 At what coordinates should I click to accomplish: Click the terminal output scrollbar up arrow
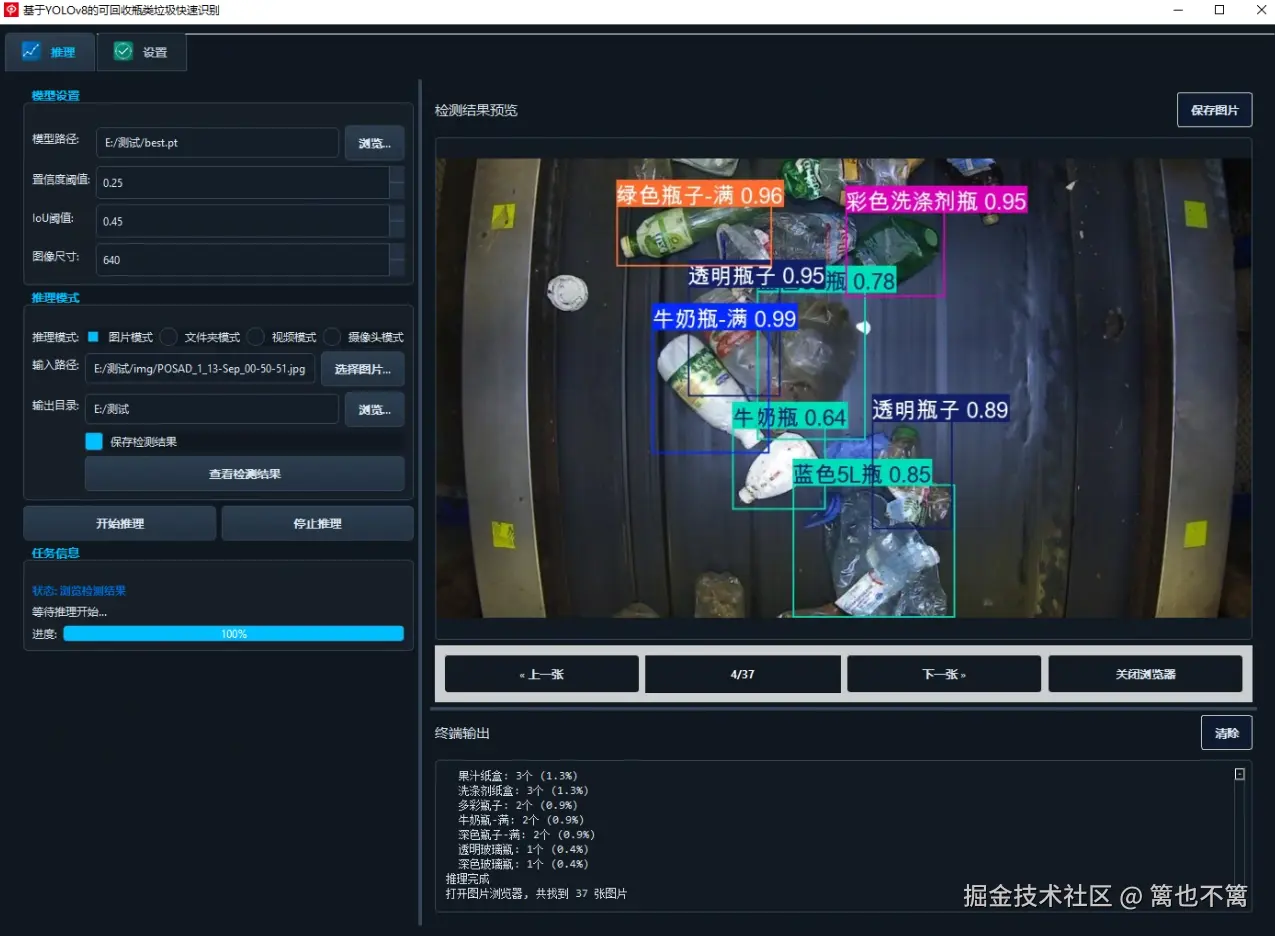click(x=1240, y=774)
